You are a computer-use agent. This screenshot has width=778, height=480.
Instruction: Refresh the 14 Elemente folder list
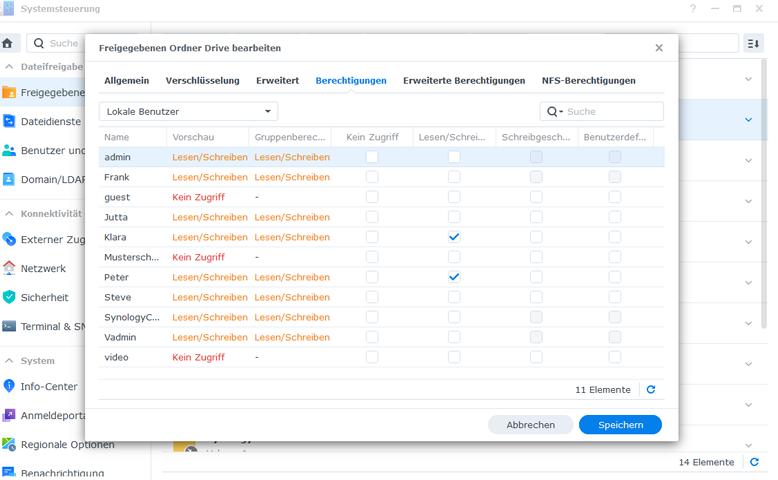click(754, 462)
